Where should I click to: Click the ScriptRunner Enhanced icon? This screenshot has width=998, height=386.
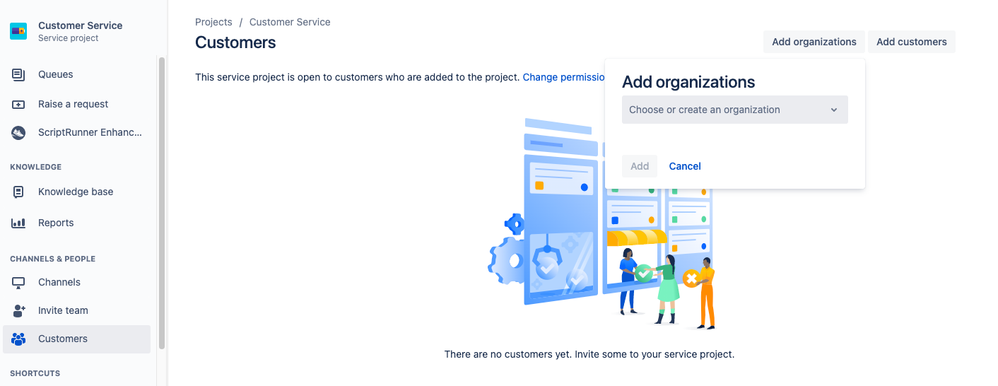click(18, 133)
